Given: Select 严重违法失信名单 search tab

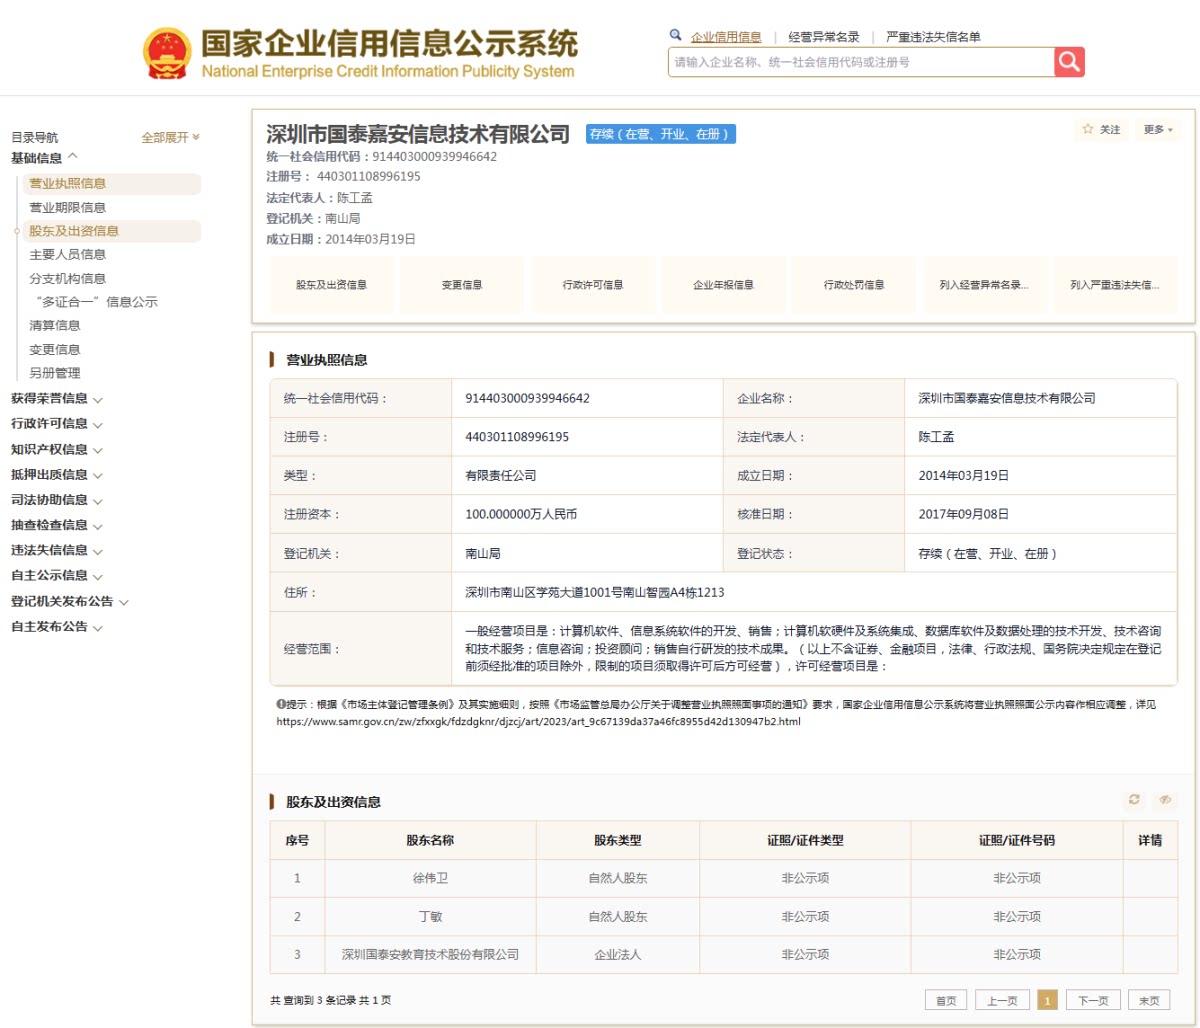Looking at the screenshot, I should point(933,37).
